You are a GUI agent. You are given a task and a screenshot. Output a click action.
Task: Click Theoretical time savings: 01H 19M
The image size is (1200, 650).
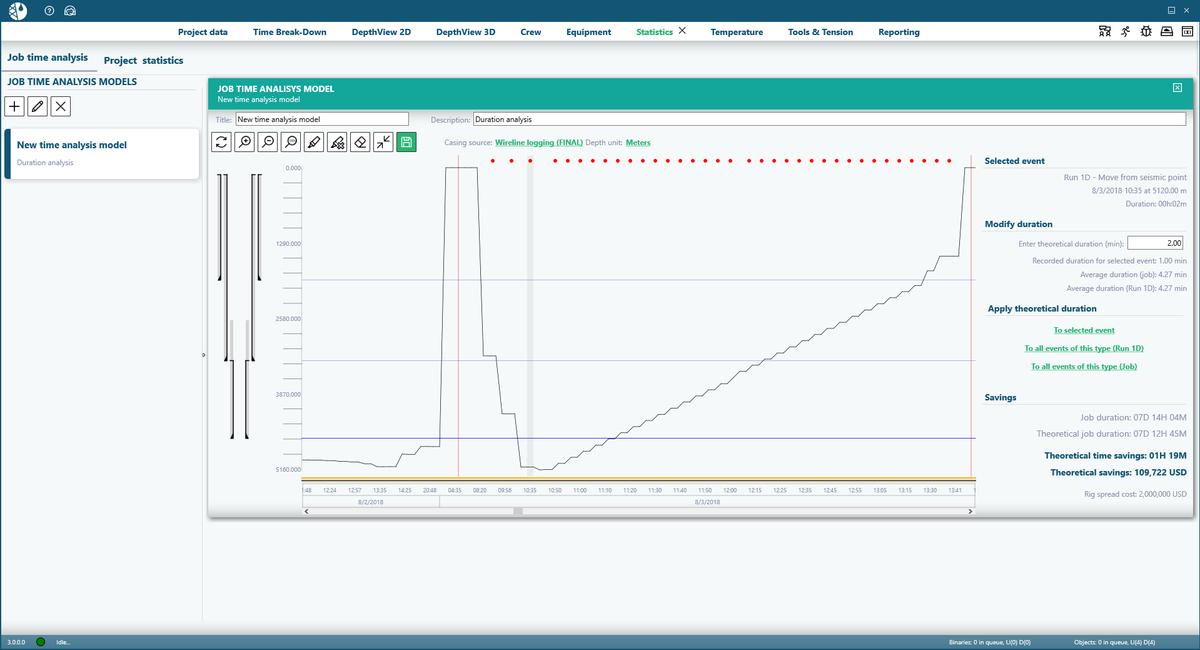click(x=1115, y=454)
